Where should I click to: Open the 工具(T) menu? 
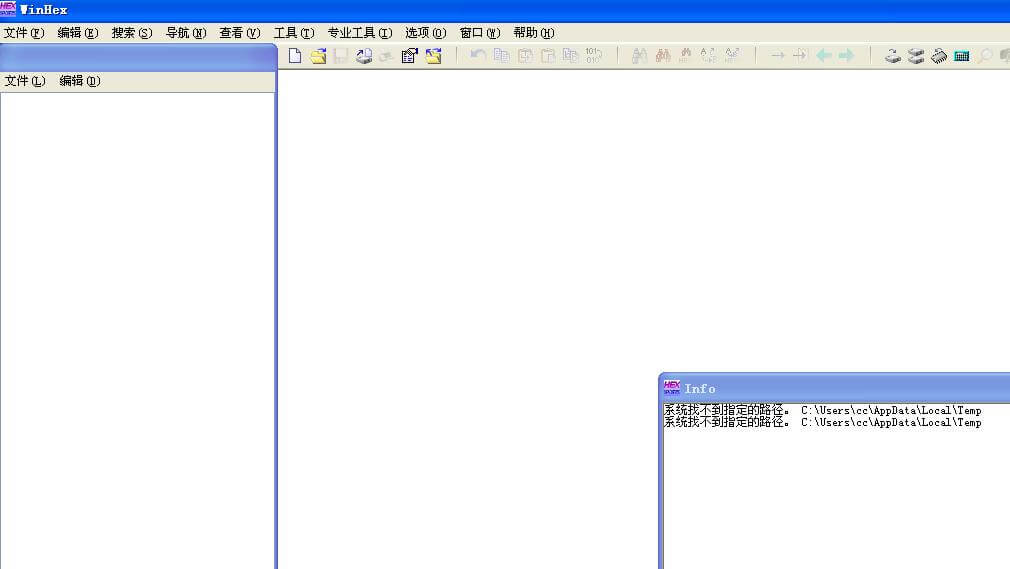294,33
